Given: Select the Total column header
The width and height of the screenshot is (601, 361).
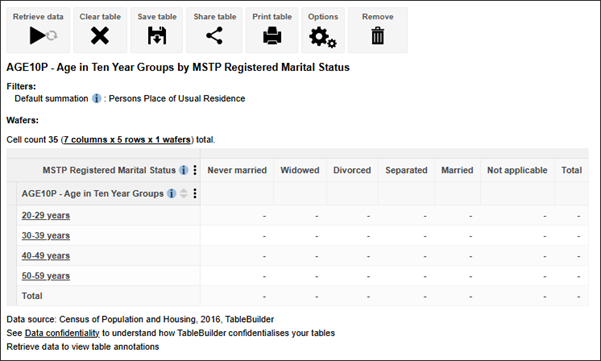Looking at the screenshot, I should 571,170.
